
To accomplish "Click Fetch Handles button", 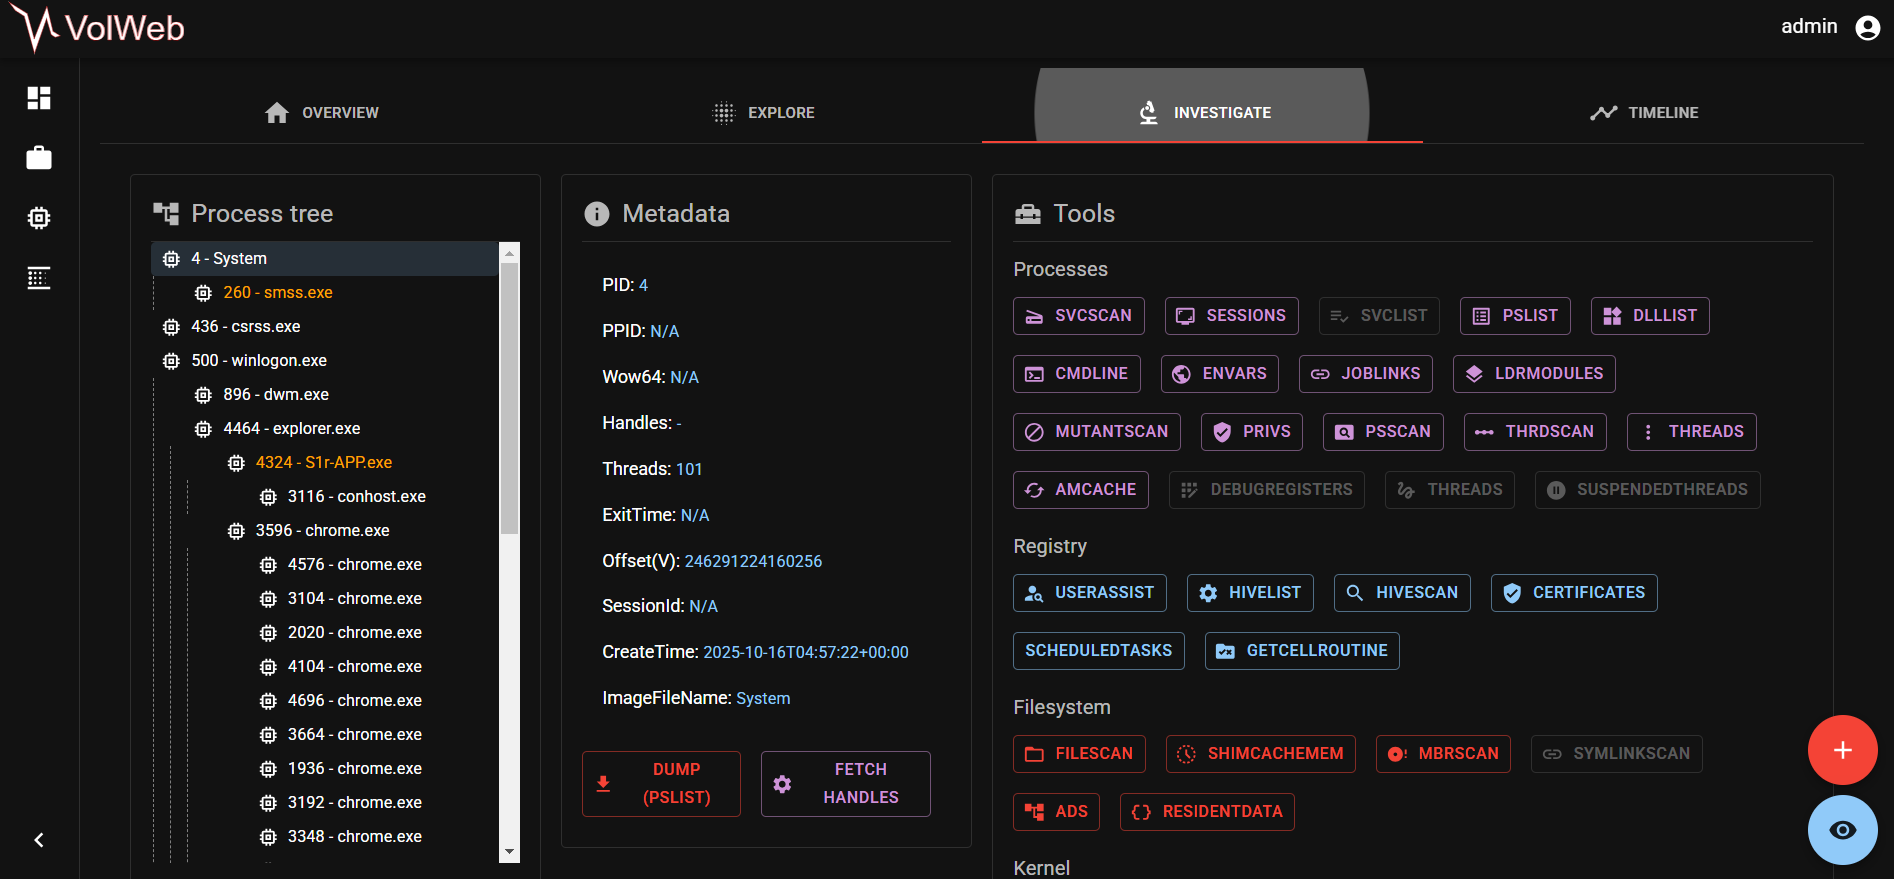I will click(845, 784).
